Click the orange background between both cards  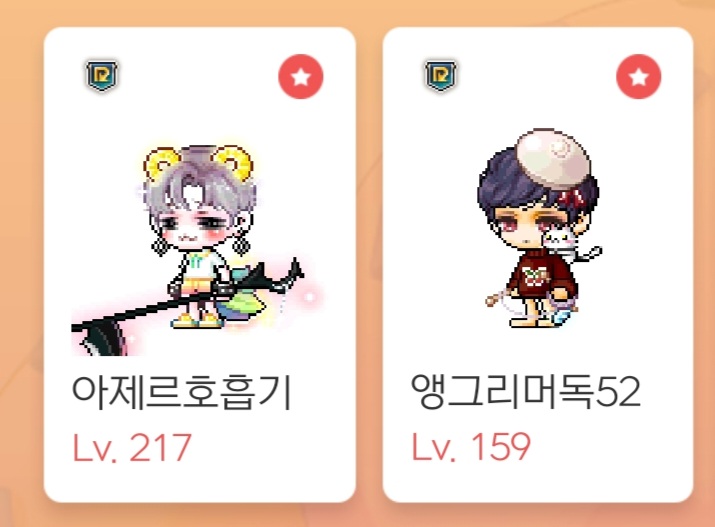pos(369,264)
